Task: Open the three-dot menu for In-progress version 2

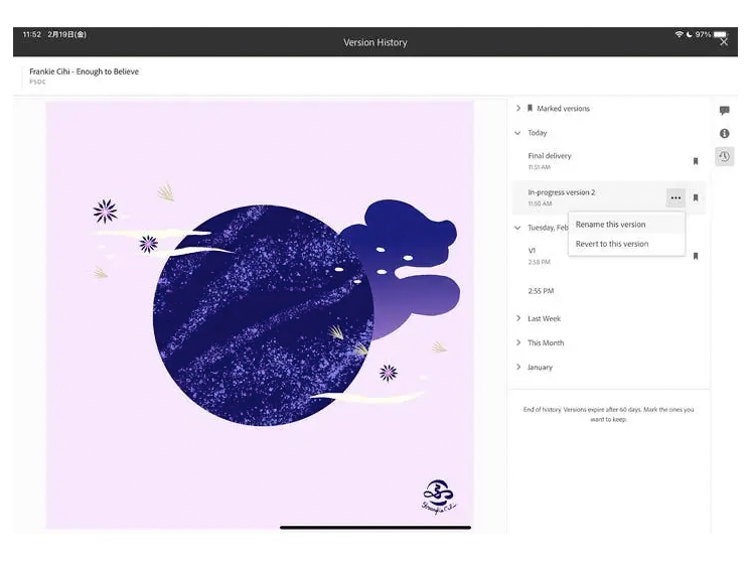Action: coord(675,198)
